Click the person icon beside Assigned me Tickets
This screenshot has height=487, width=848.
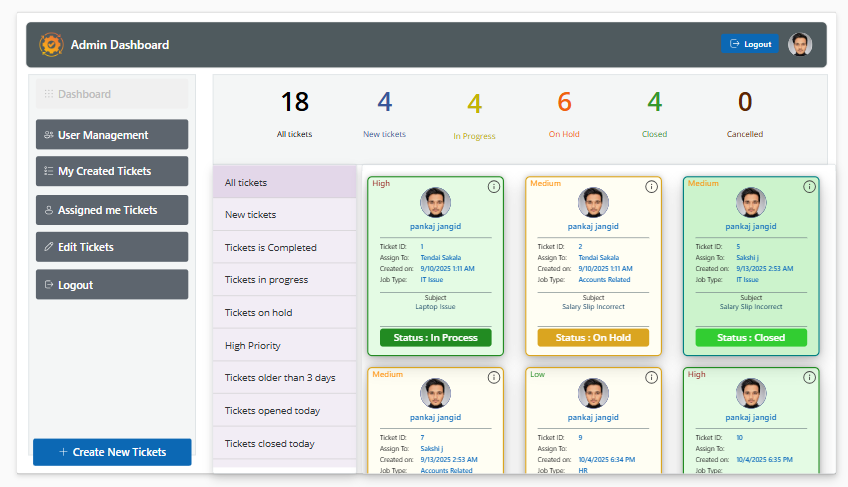[49, 210]
